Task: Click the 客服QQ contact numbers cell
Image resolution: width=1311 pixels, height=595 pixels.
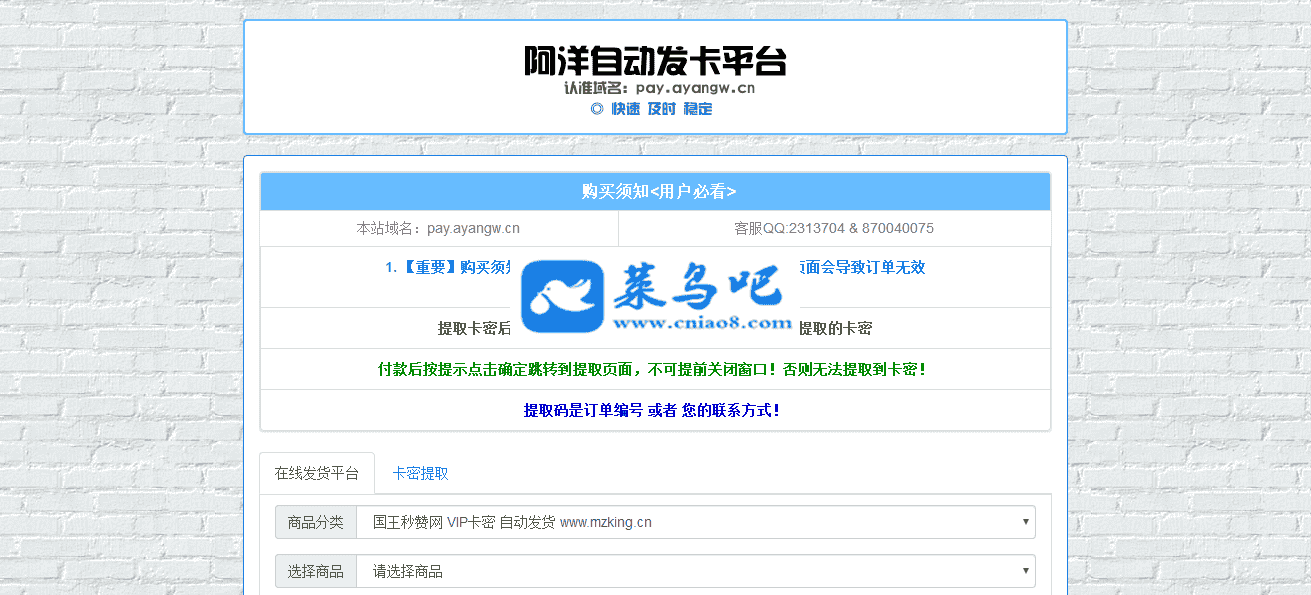Action: click(834, 228)
